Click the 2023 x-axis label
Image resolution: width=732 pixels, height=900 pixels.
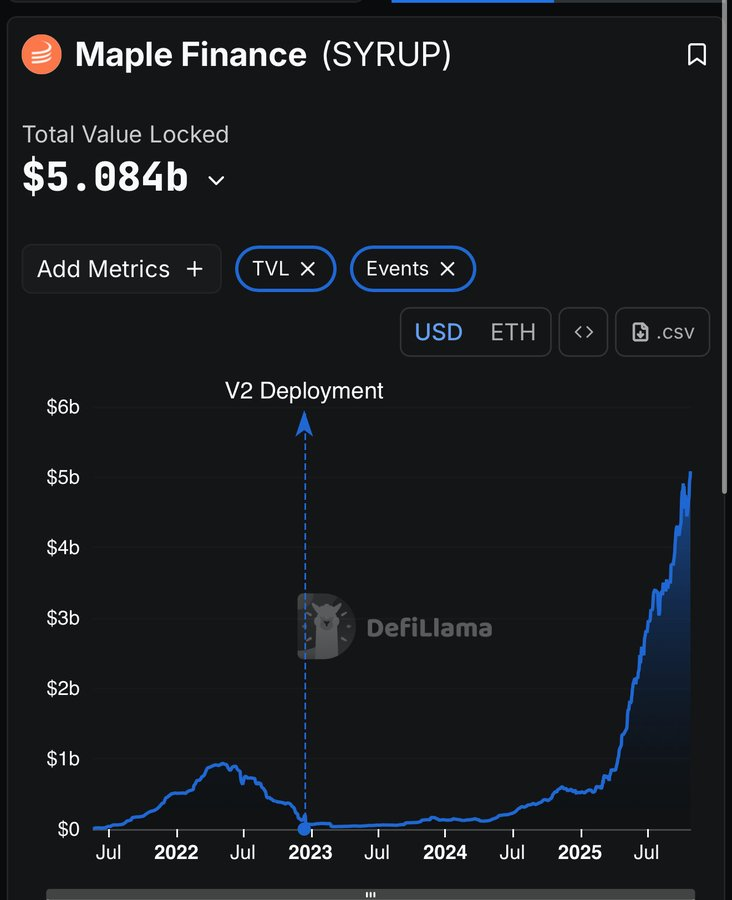(x=310, y=852)
